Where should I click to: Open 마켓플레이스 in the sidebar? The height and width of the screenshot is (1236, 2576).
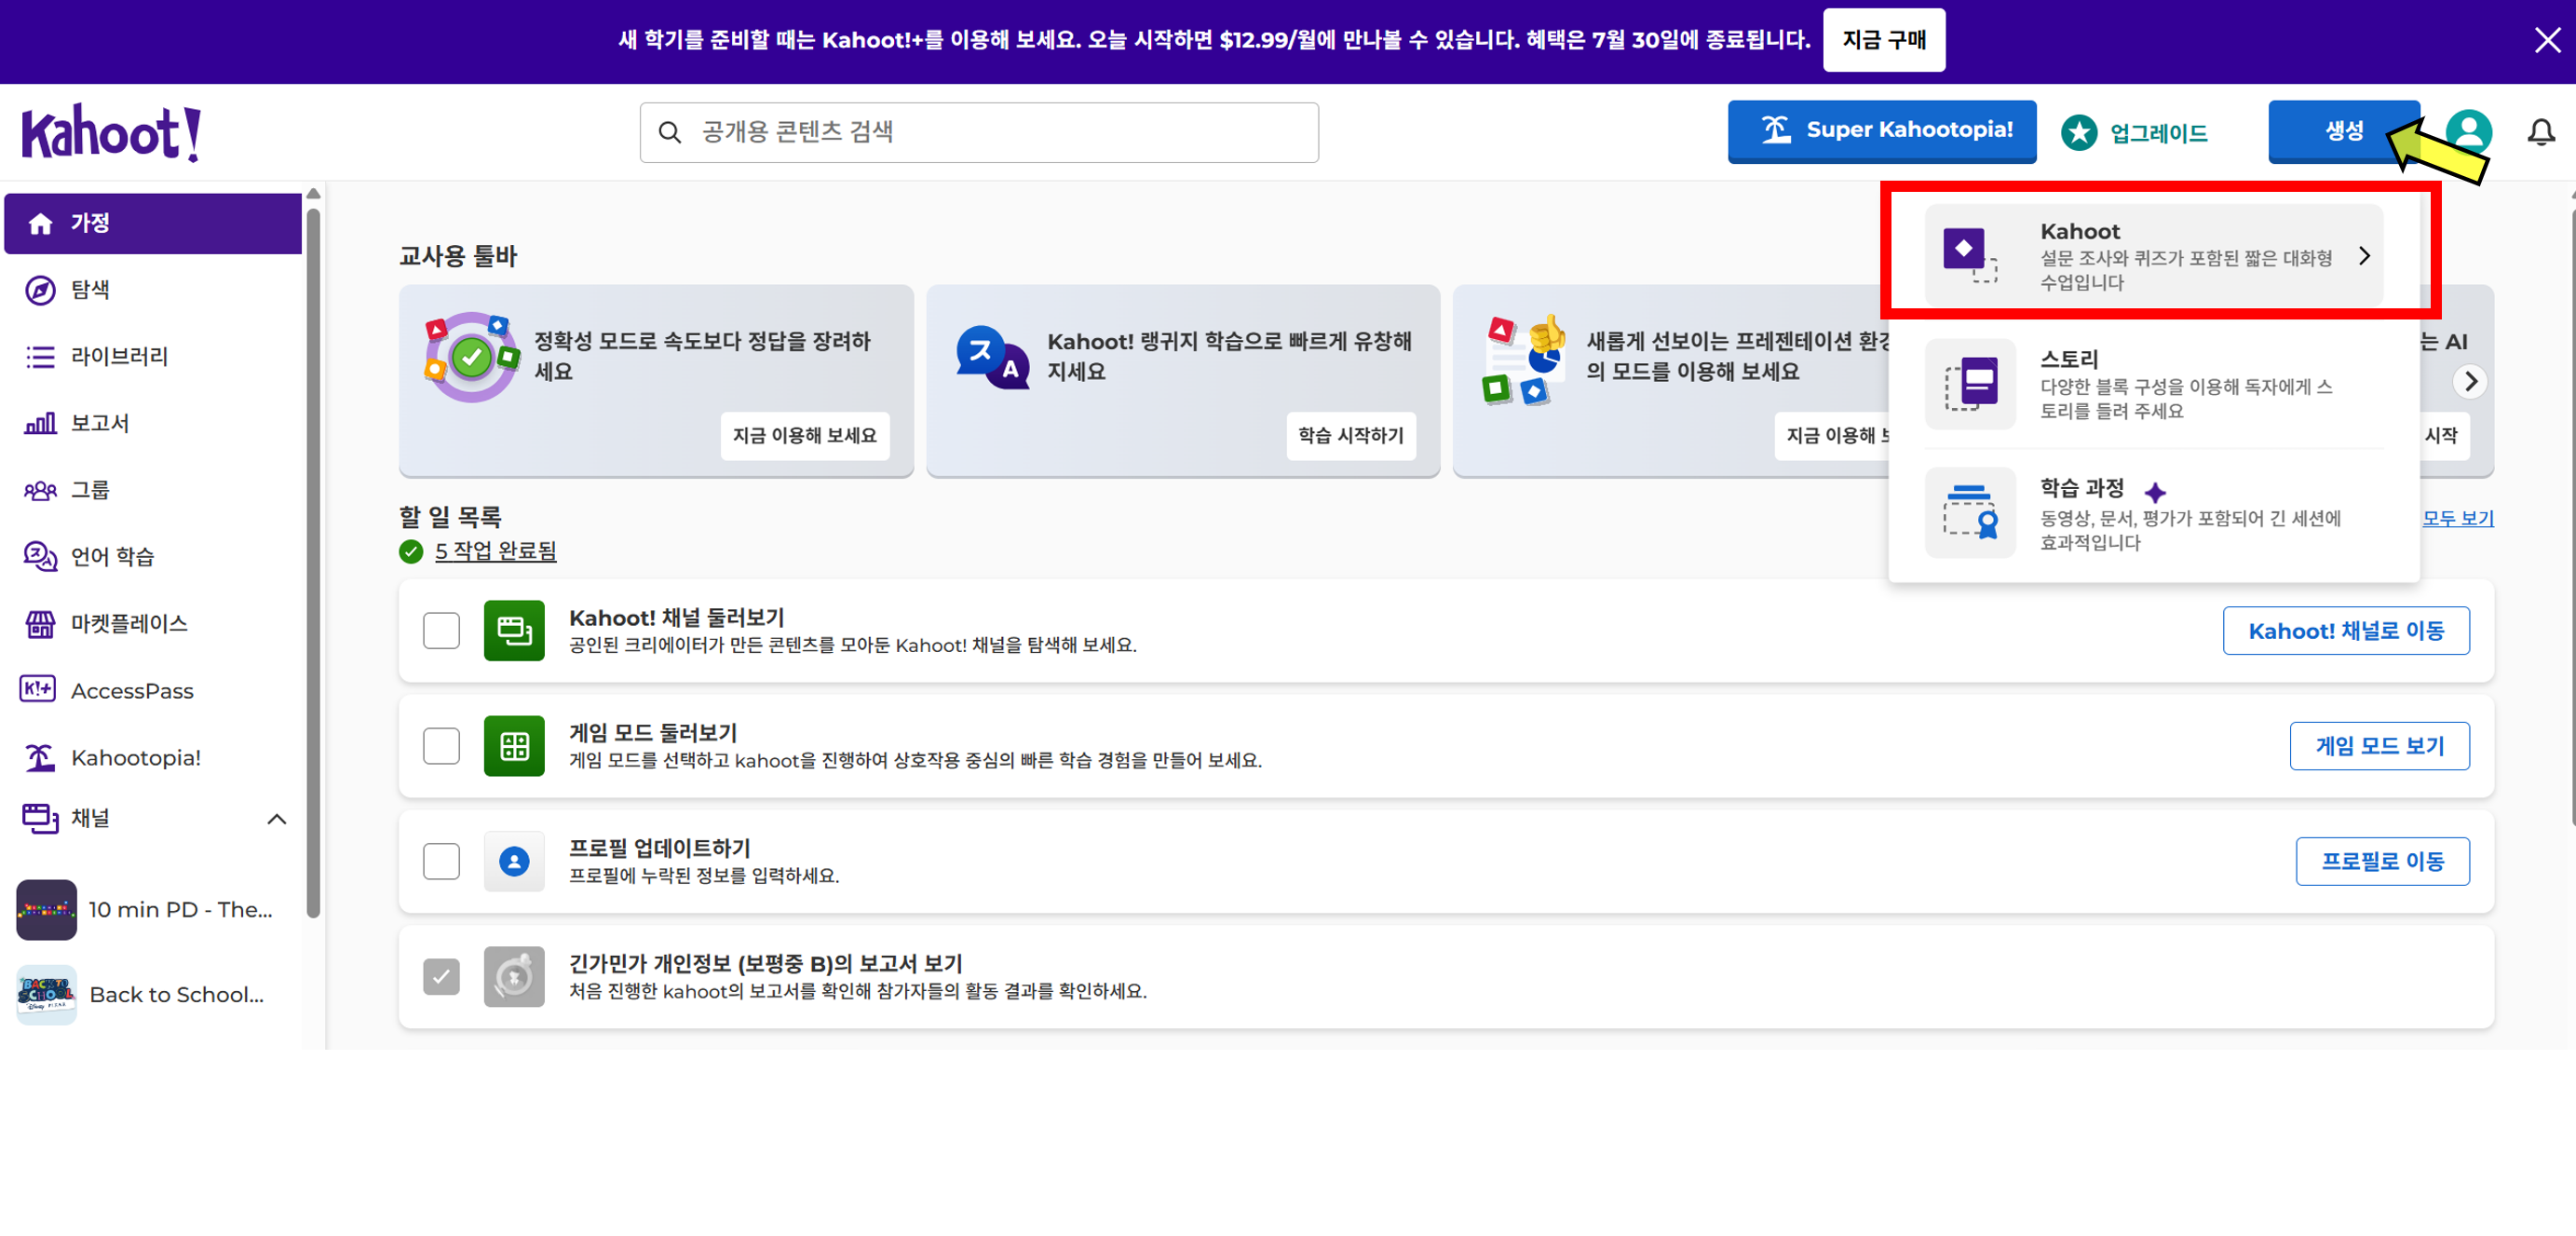pyautogui.click(x=128, y=624)
